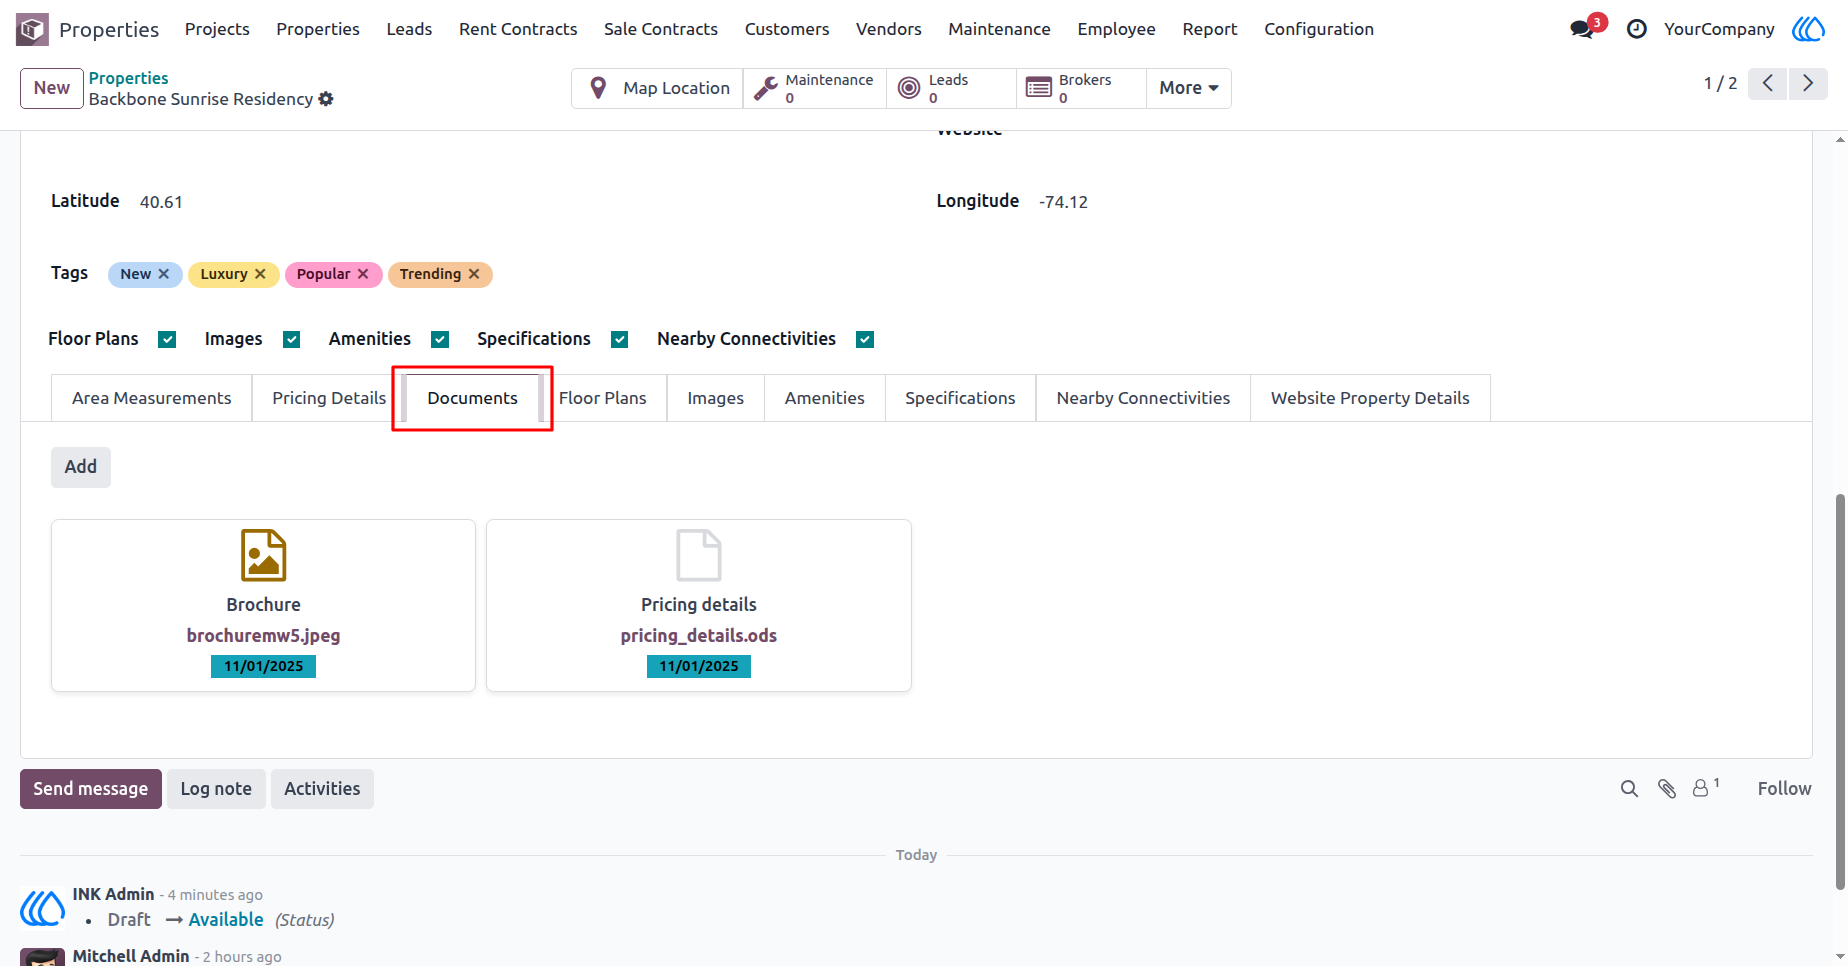1848x966 pixels.
Task: Switch to the Nearby Connectivities tab
Action: 1143,398
